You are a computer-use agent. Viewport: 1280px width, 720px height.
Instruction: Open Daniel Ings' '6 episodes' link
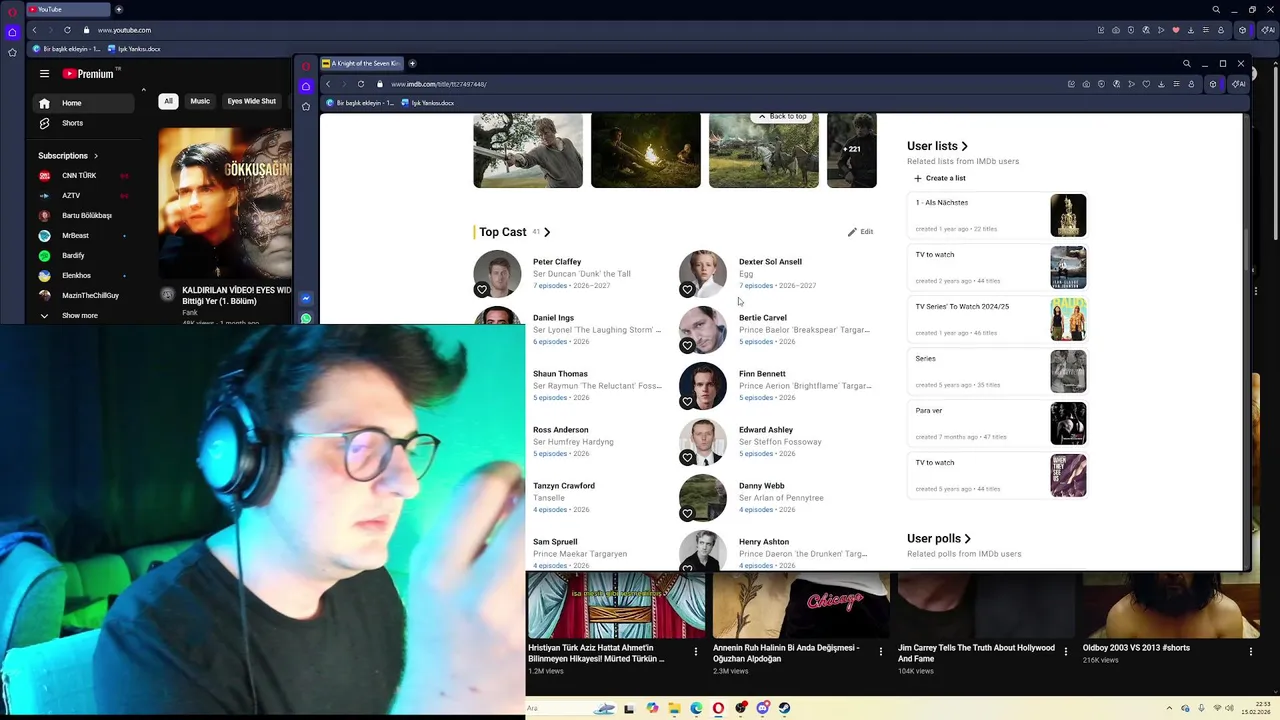[x=550, y=342]
